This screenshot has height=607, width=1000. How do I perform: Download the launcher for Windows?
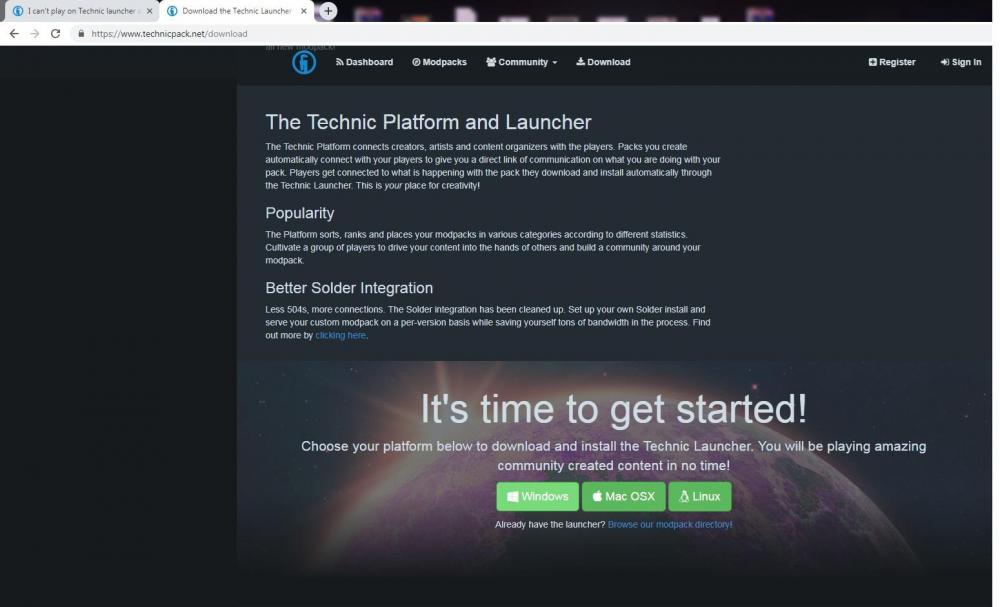tap(538, 496)
